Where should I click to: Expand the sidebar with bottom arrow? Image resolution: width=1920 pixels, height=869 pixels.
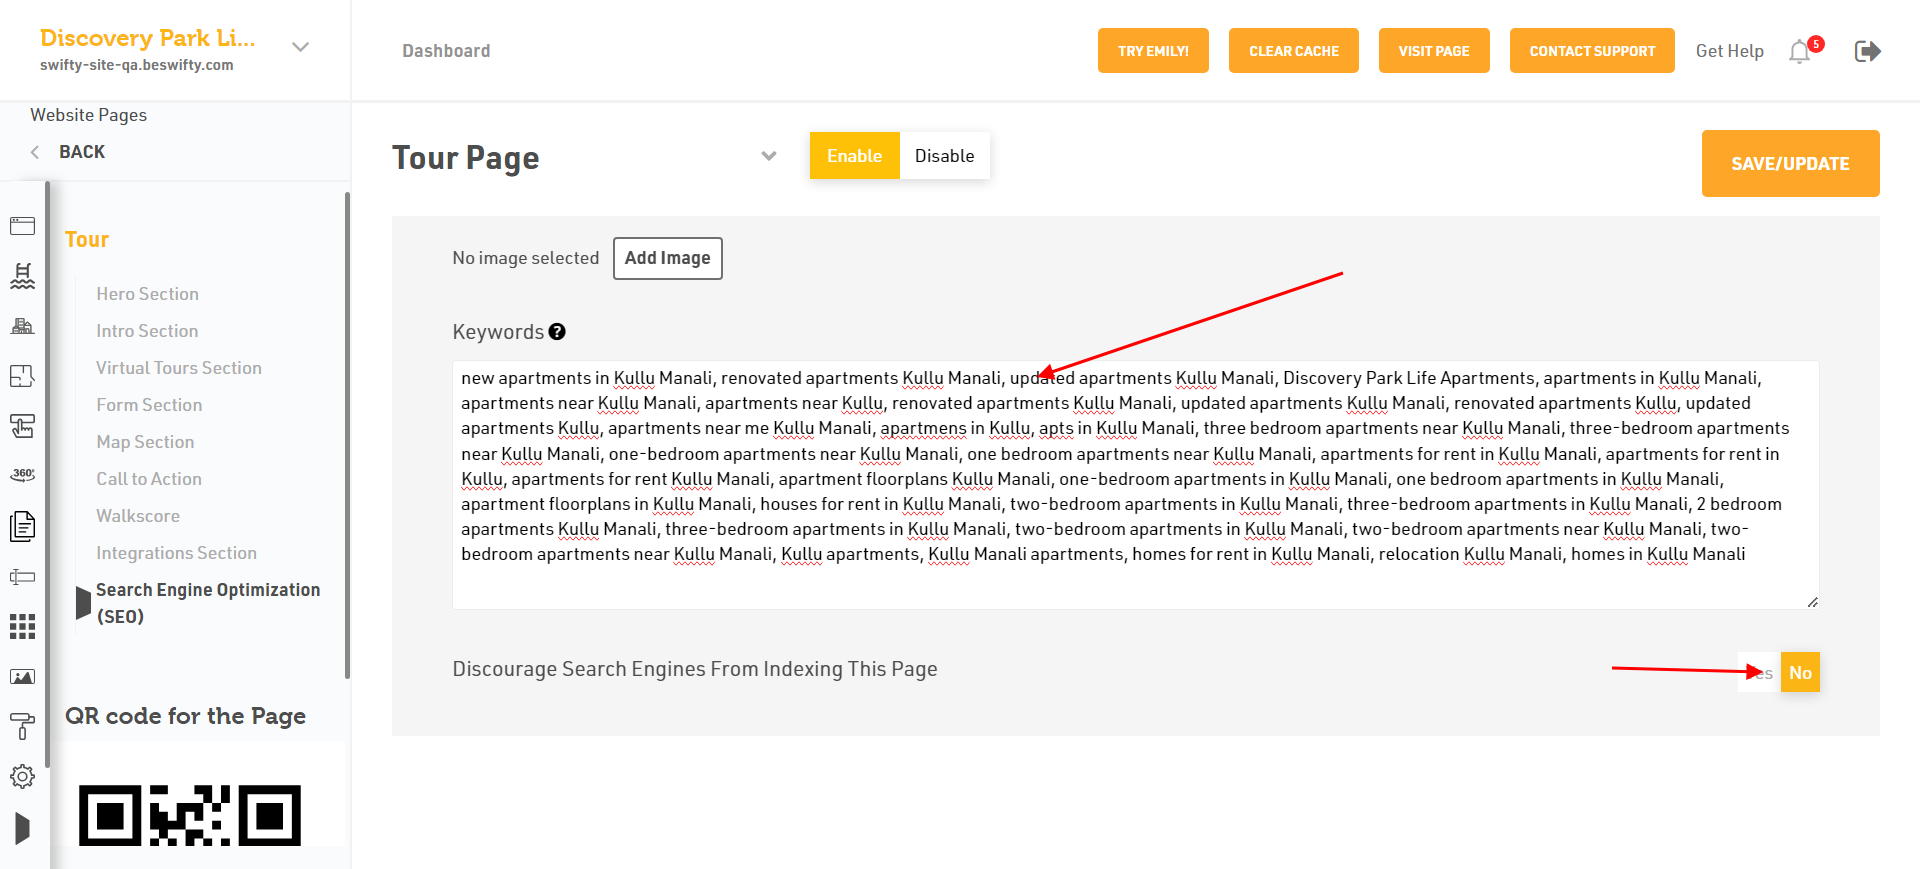point(22,828)
